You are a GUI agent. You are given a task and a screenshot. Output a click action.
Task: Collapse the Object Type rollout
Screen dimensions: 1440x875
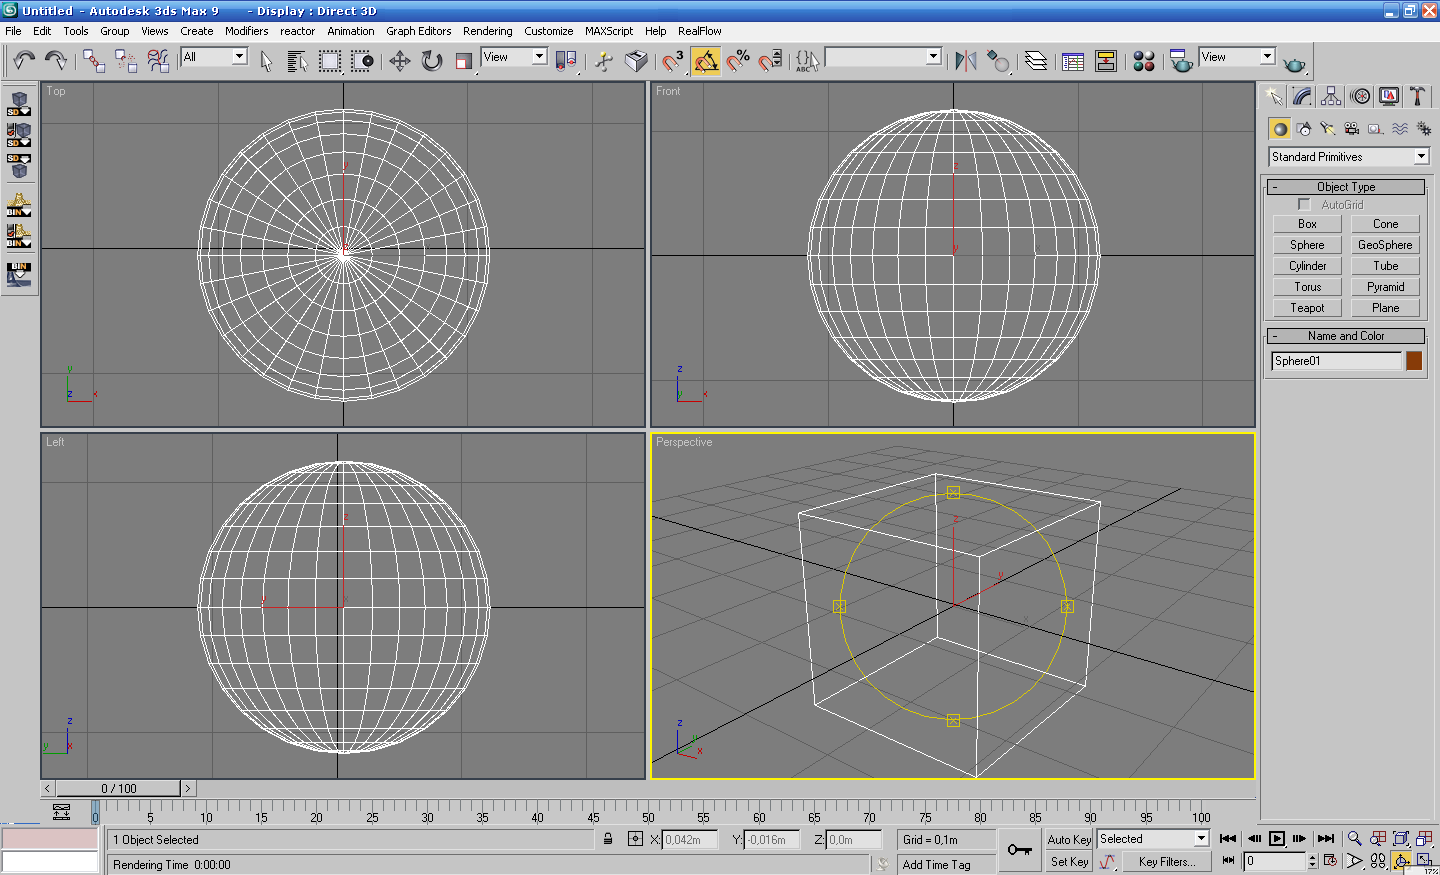pyautogui.click(x=1346, y=187)
